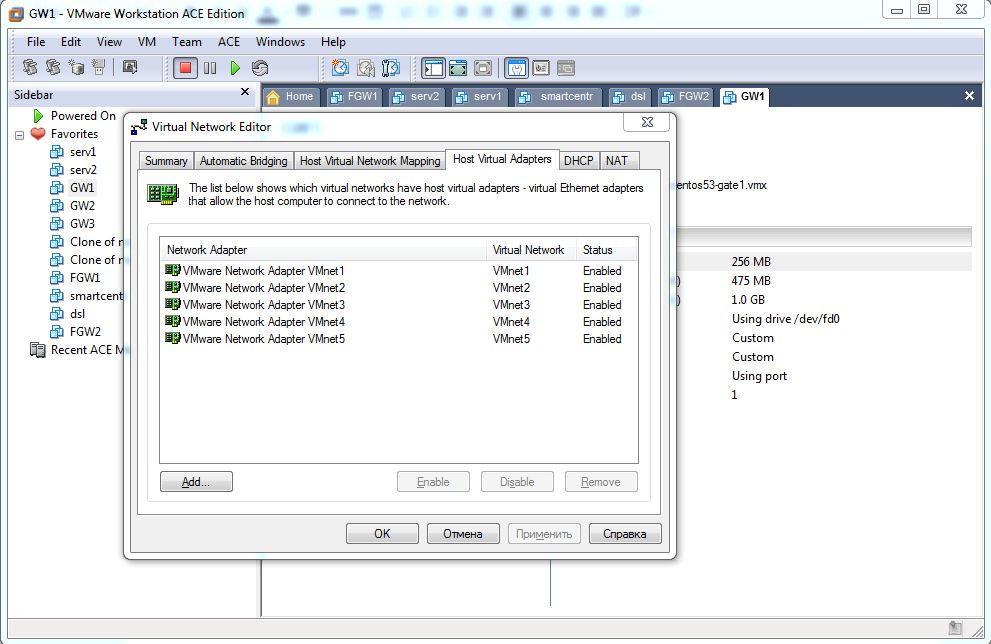Click the Virtual Network column header
Viewport: 991px width, 644px height.
point(531,250)
